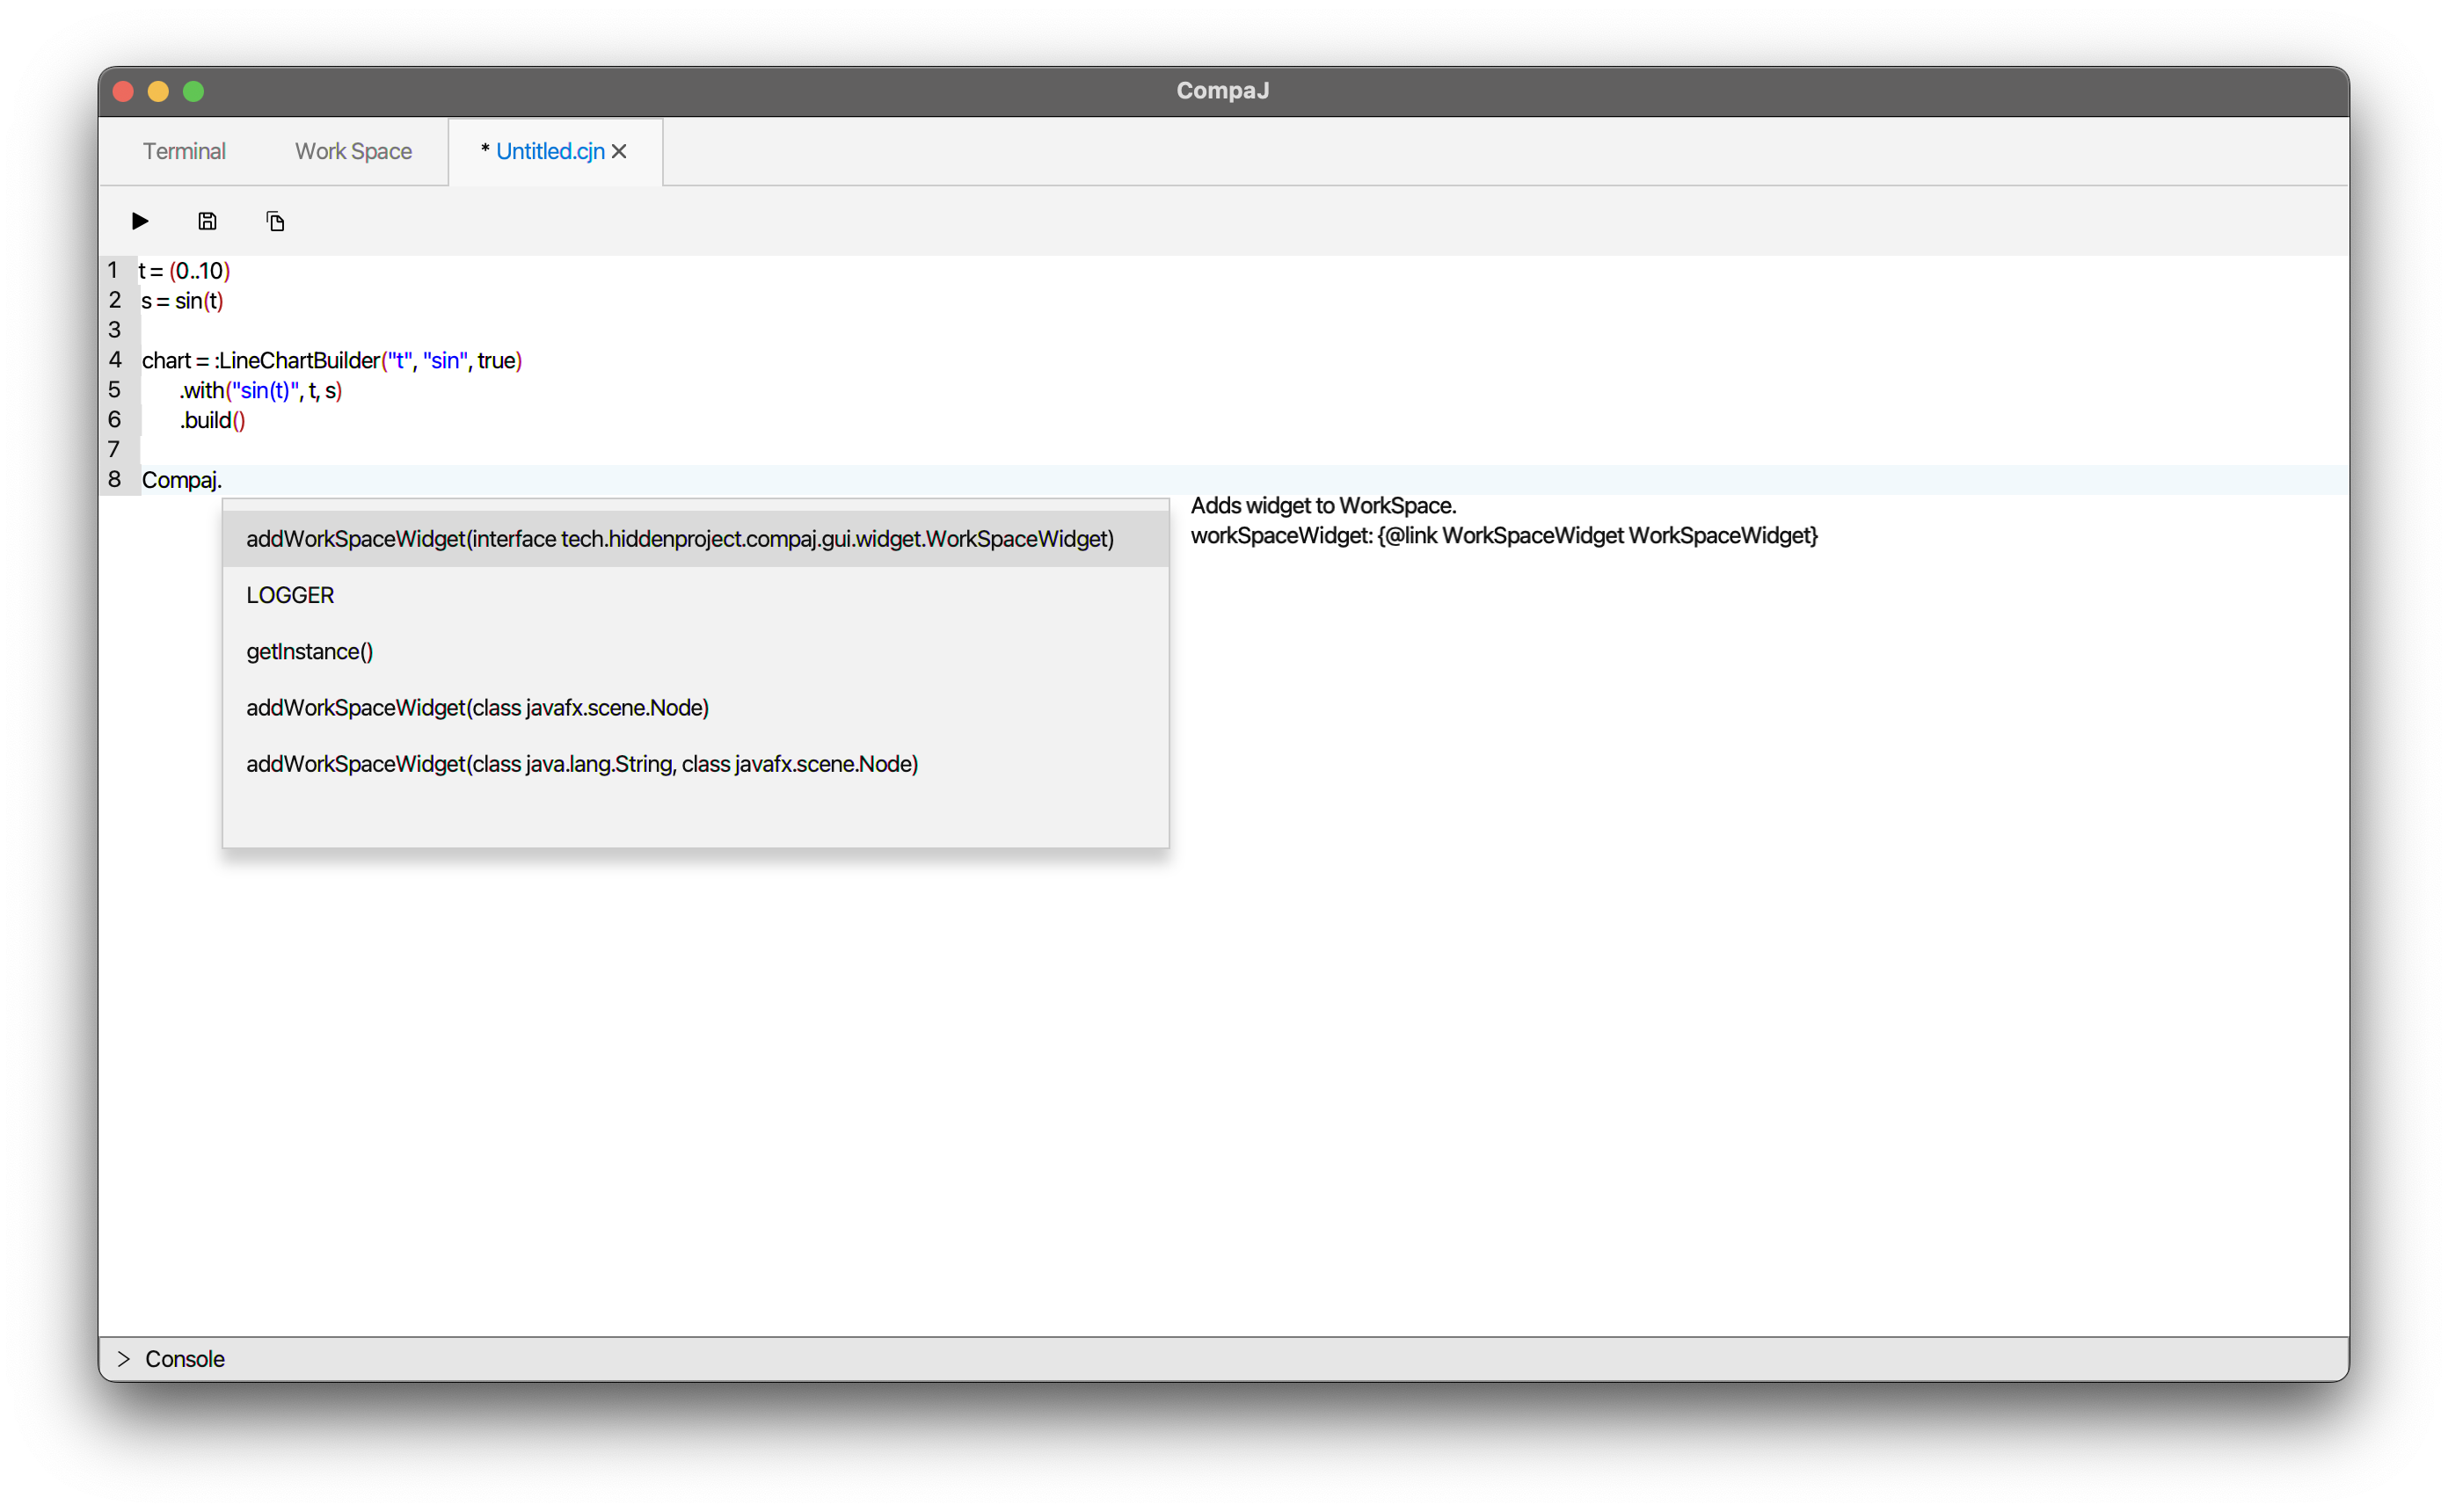Click the green fullscreen window button
2448x1512 pixels.
(x=193, y=91)
